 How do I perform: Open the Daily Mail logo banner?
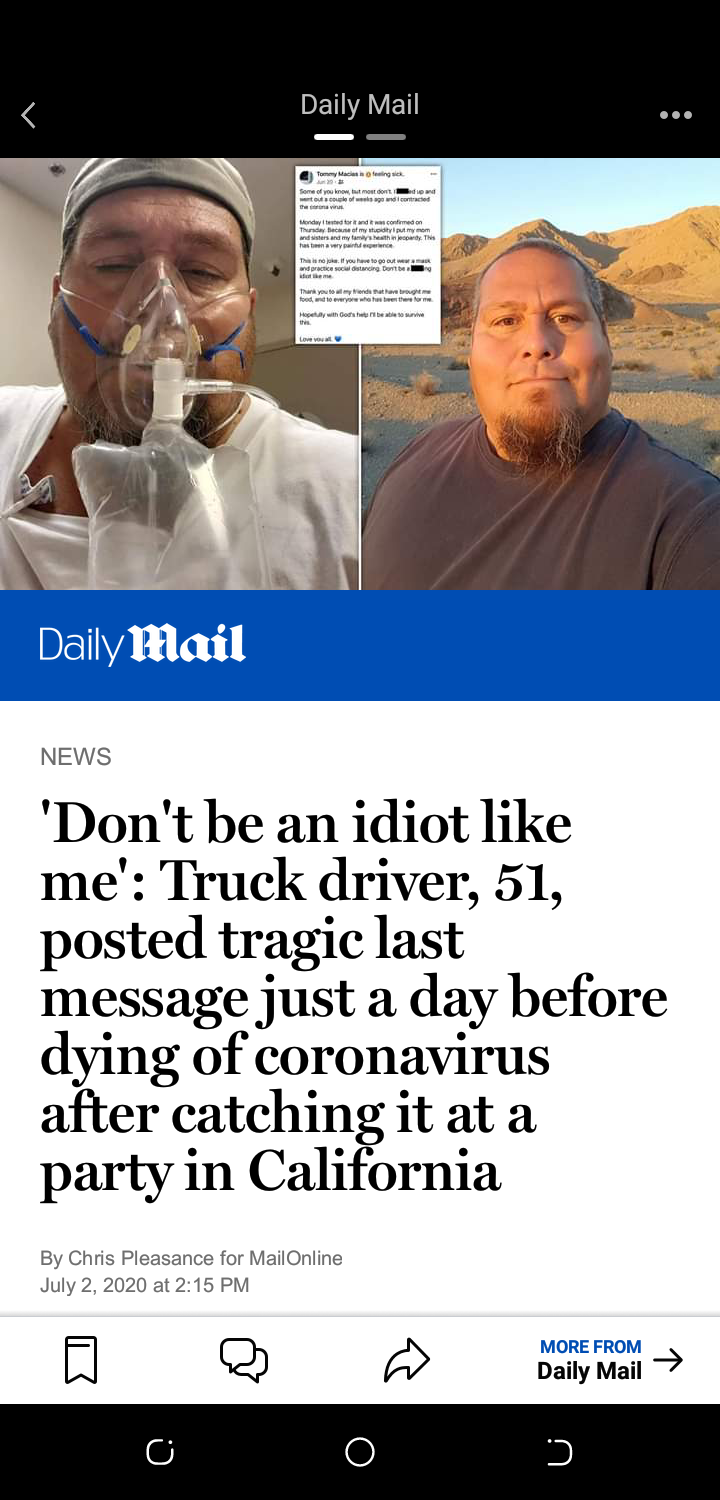[x=360, y=645]
